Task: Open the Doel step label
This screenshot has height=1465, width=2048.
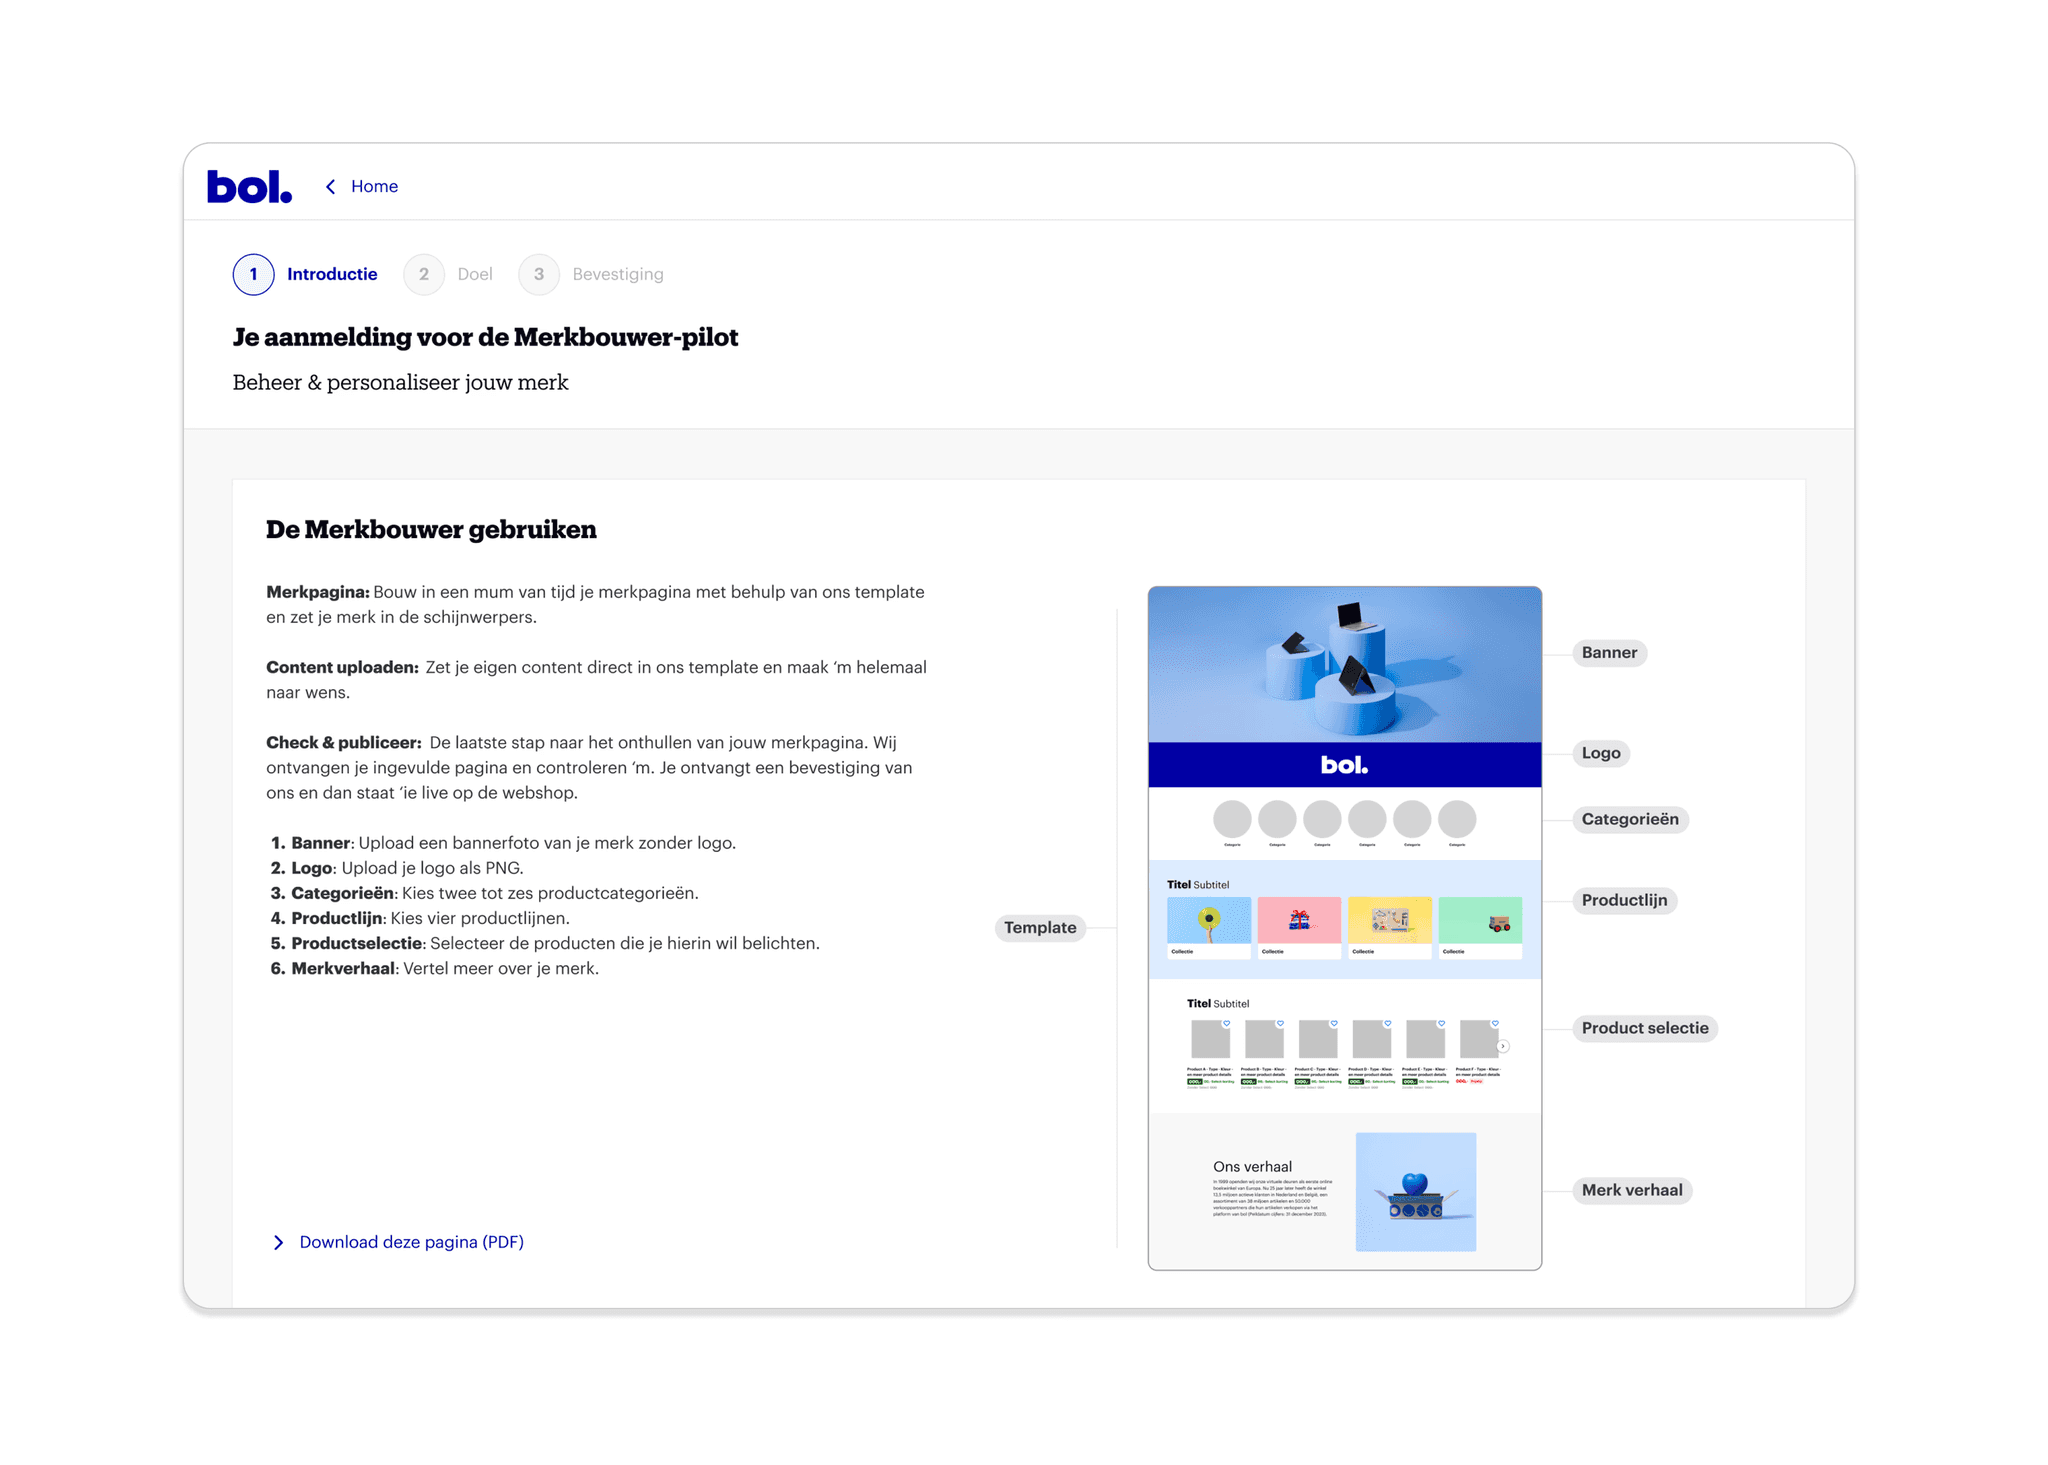Action: pyautogui.click(x=475, y=274)
